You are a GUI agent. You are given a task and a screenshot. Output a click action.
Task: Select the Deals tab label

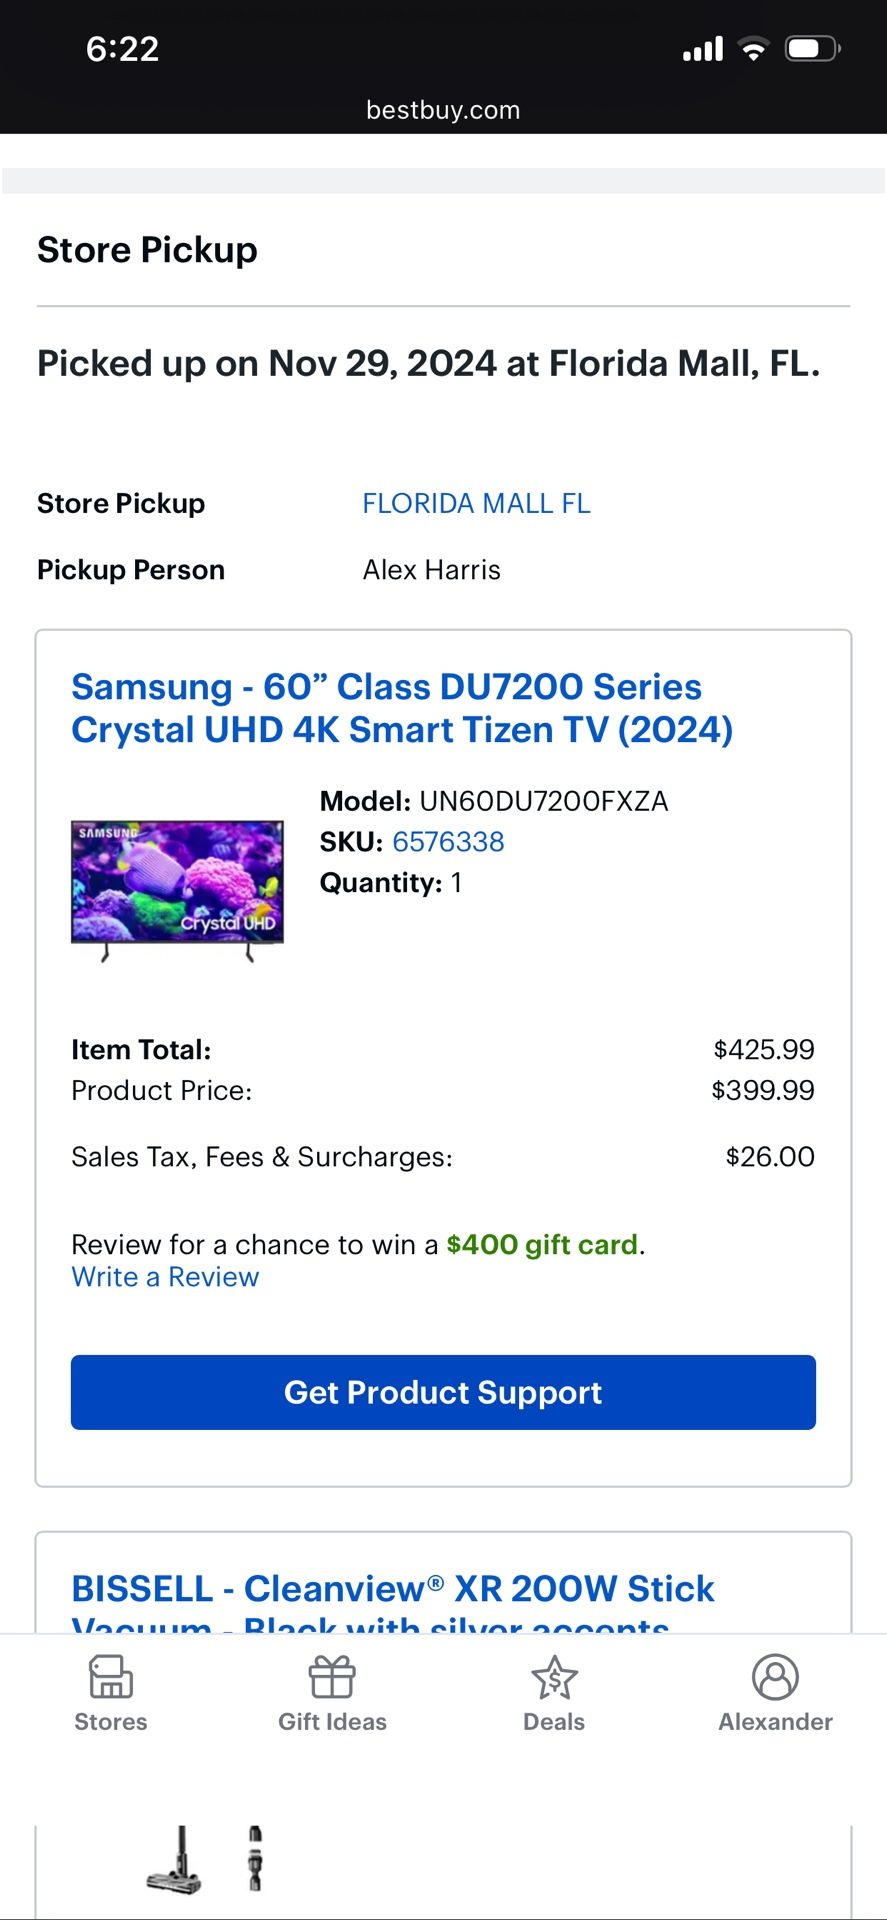click(554, 1722)
